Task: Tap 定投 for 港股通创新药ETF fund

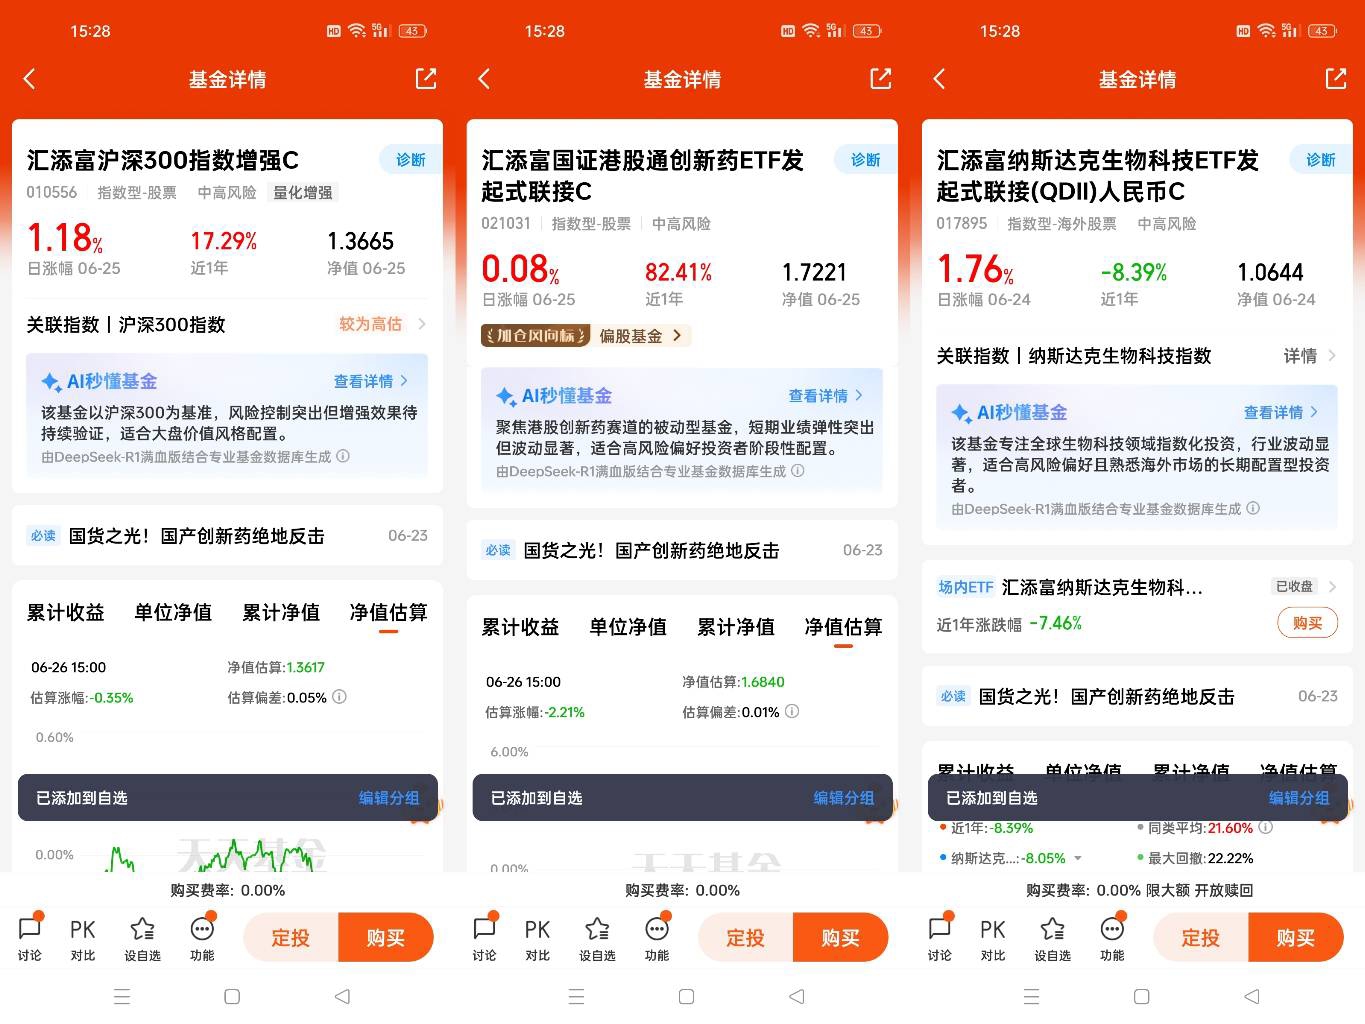Action: pos(746,938)
